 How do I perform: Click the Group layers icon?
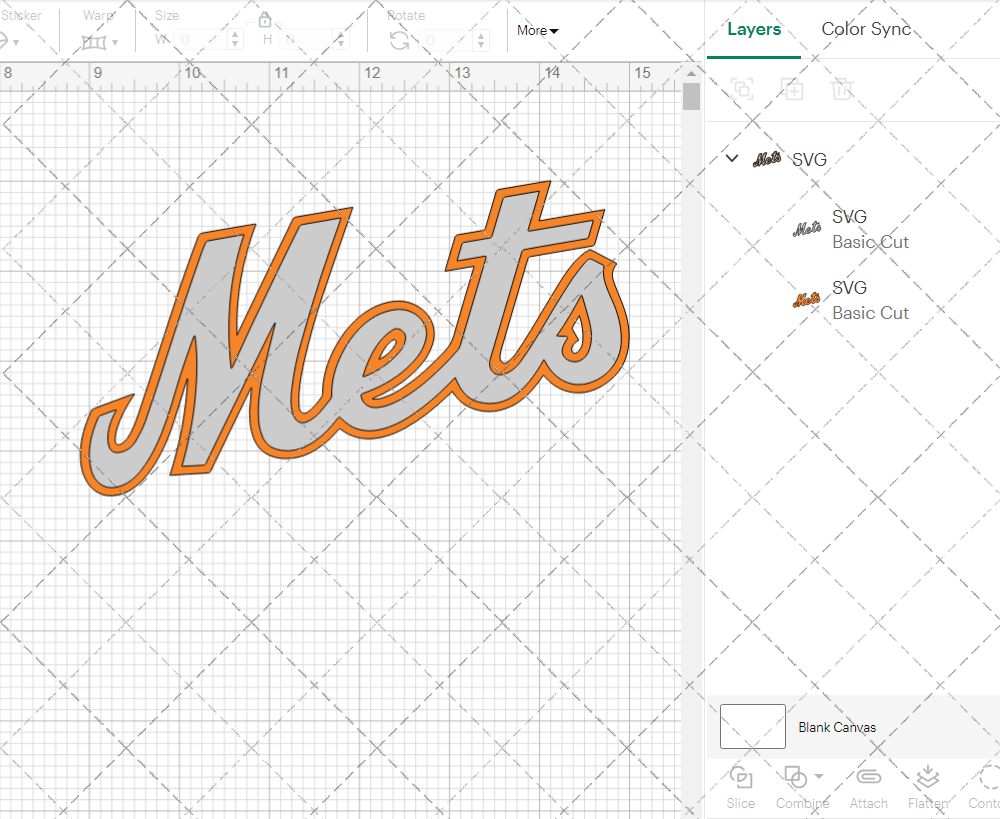coord(742,89)
